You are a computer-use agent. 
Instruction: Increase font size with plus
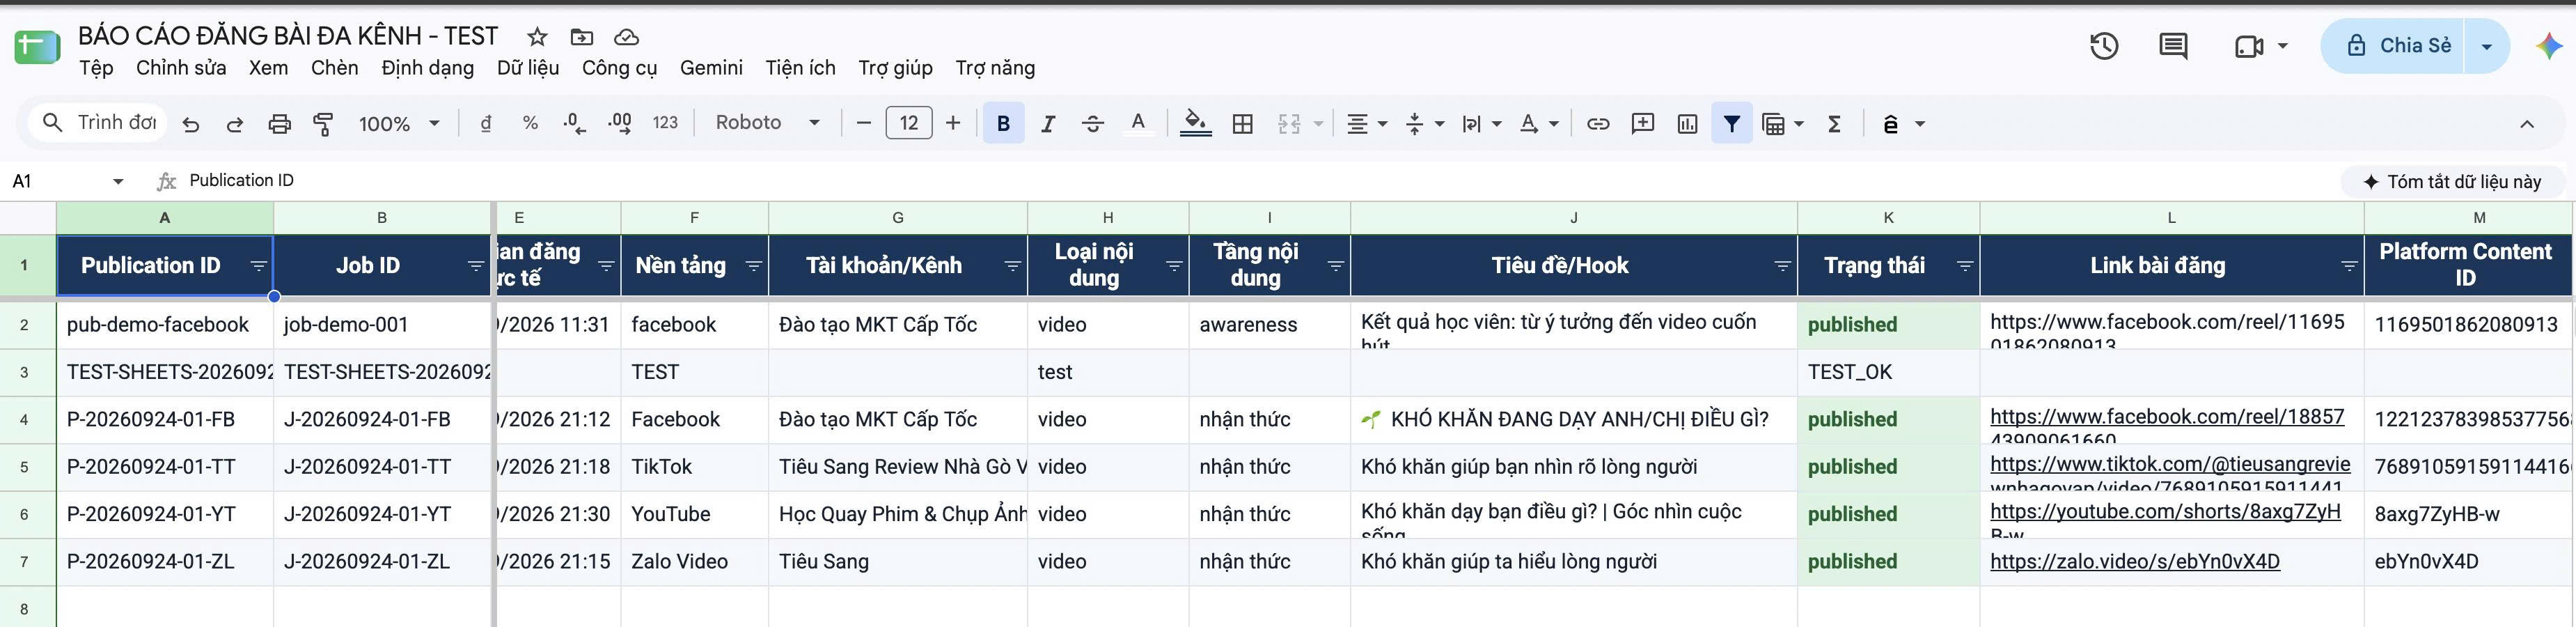point(953,123)
